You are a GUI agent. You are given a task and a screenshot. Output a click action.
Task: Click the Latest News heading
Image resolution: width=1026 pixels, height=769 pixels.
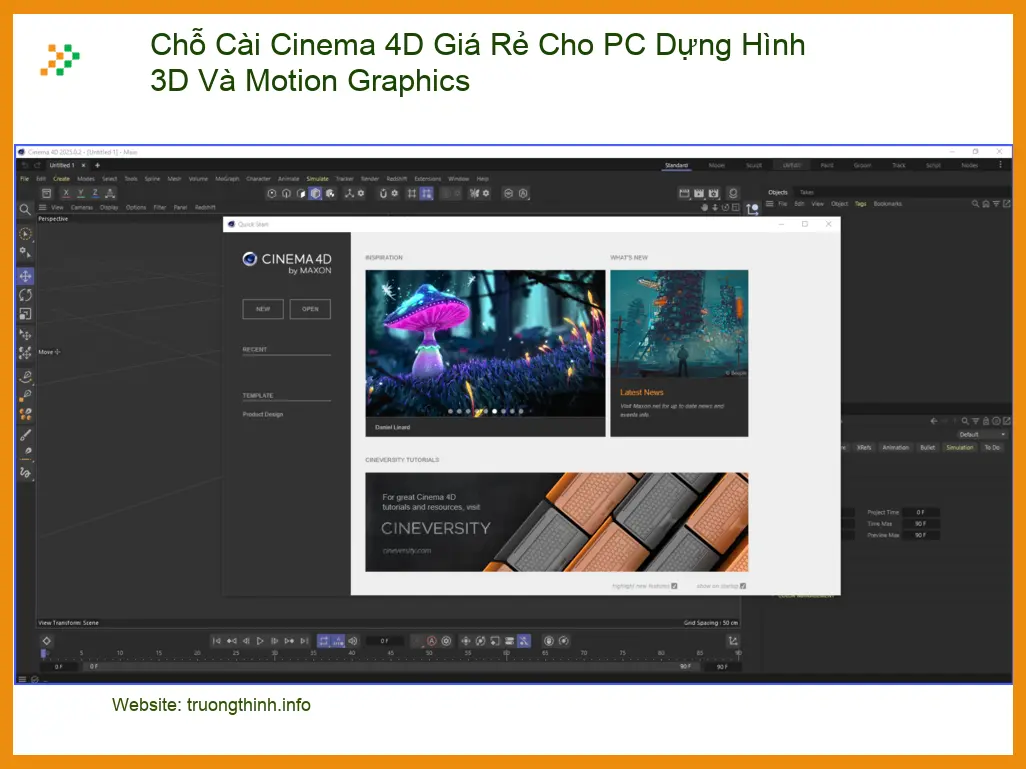click(642, 392)
